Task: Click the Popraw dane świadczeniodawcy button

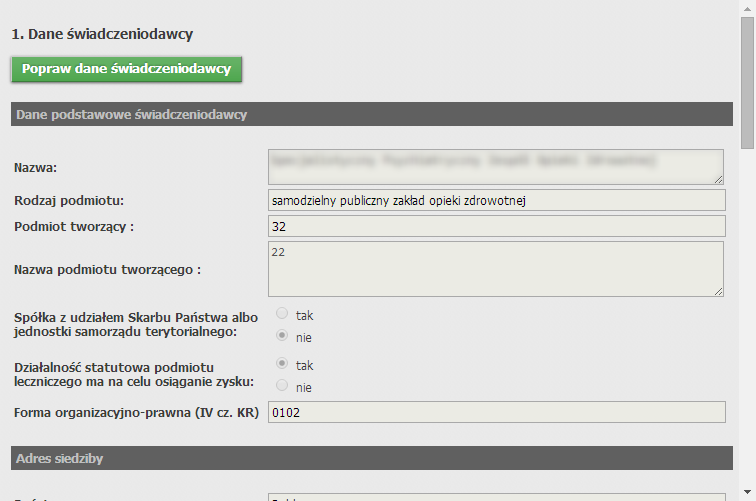Action: click(126, 69)
